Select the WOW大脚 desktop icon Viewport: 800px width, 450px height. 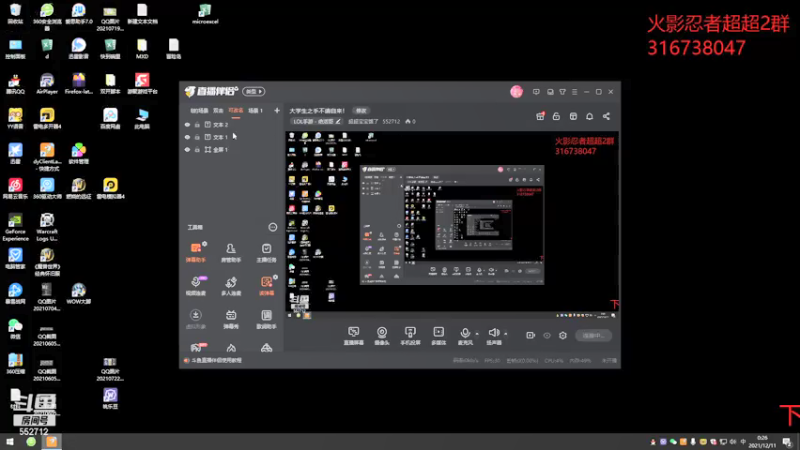coord(78,293)
